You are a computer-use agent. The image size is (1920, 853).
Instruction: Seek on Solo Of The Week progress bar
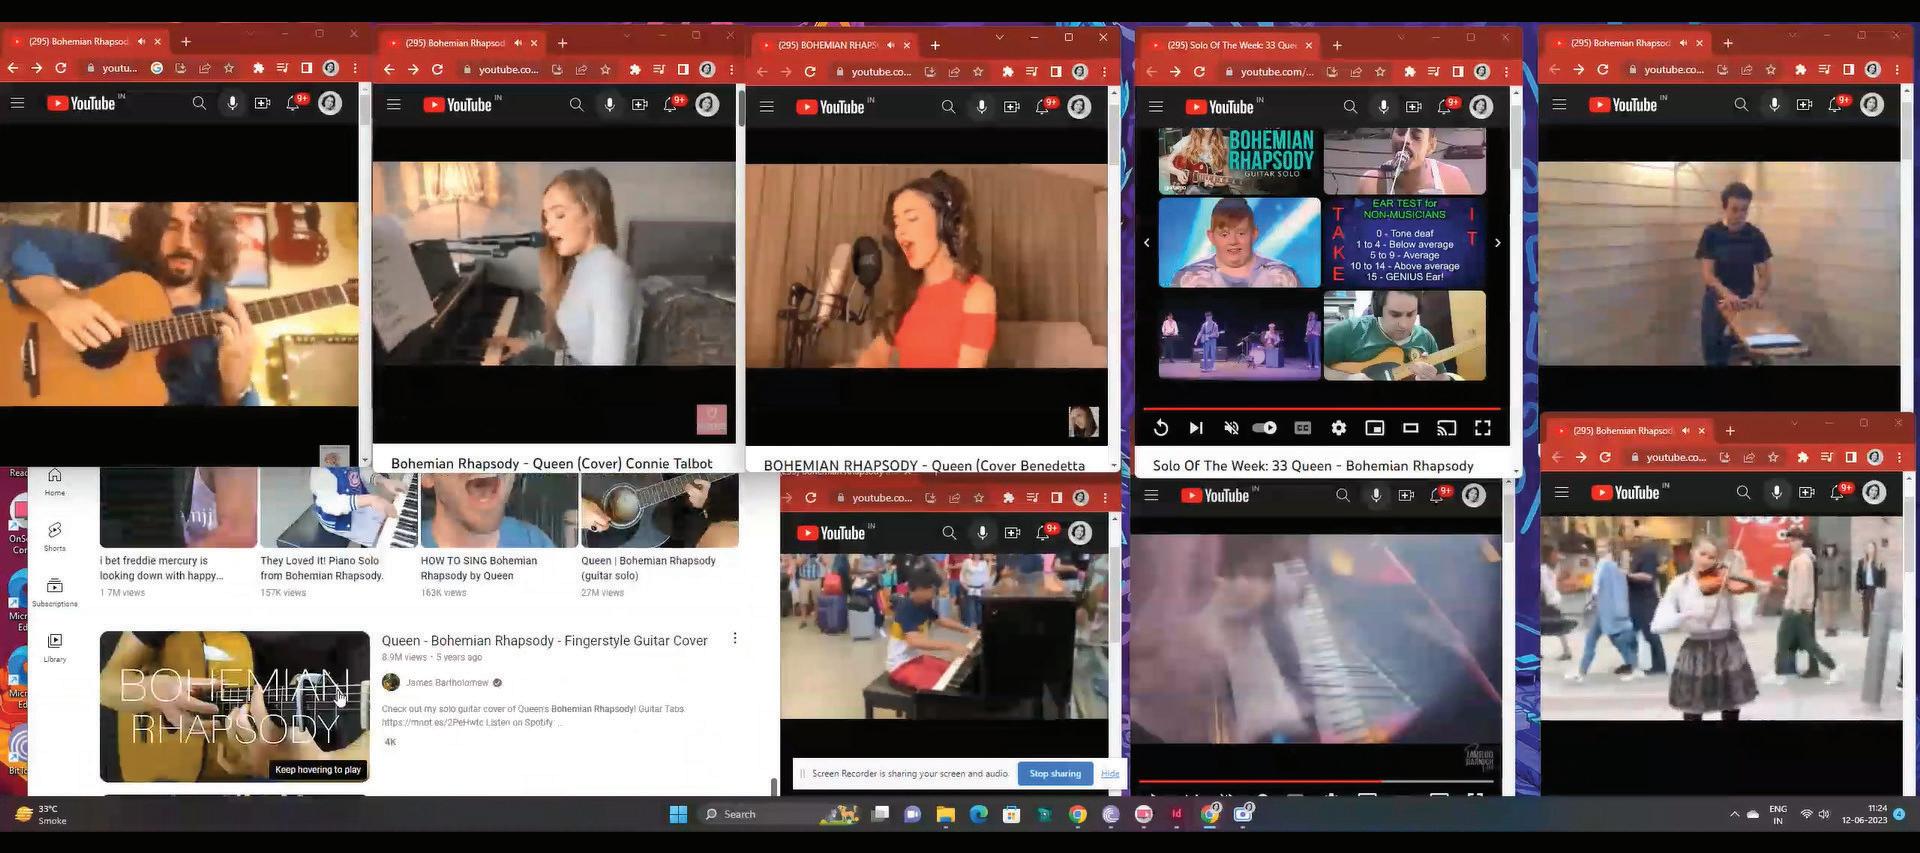(x=1322, y=409)
